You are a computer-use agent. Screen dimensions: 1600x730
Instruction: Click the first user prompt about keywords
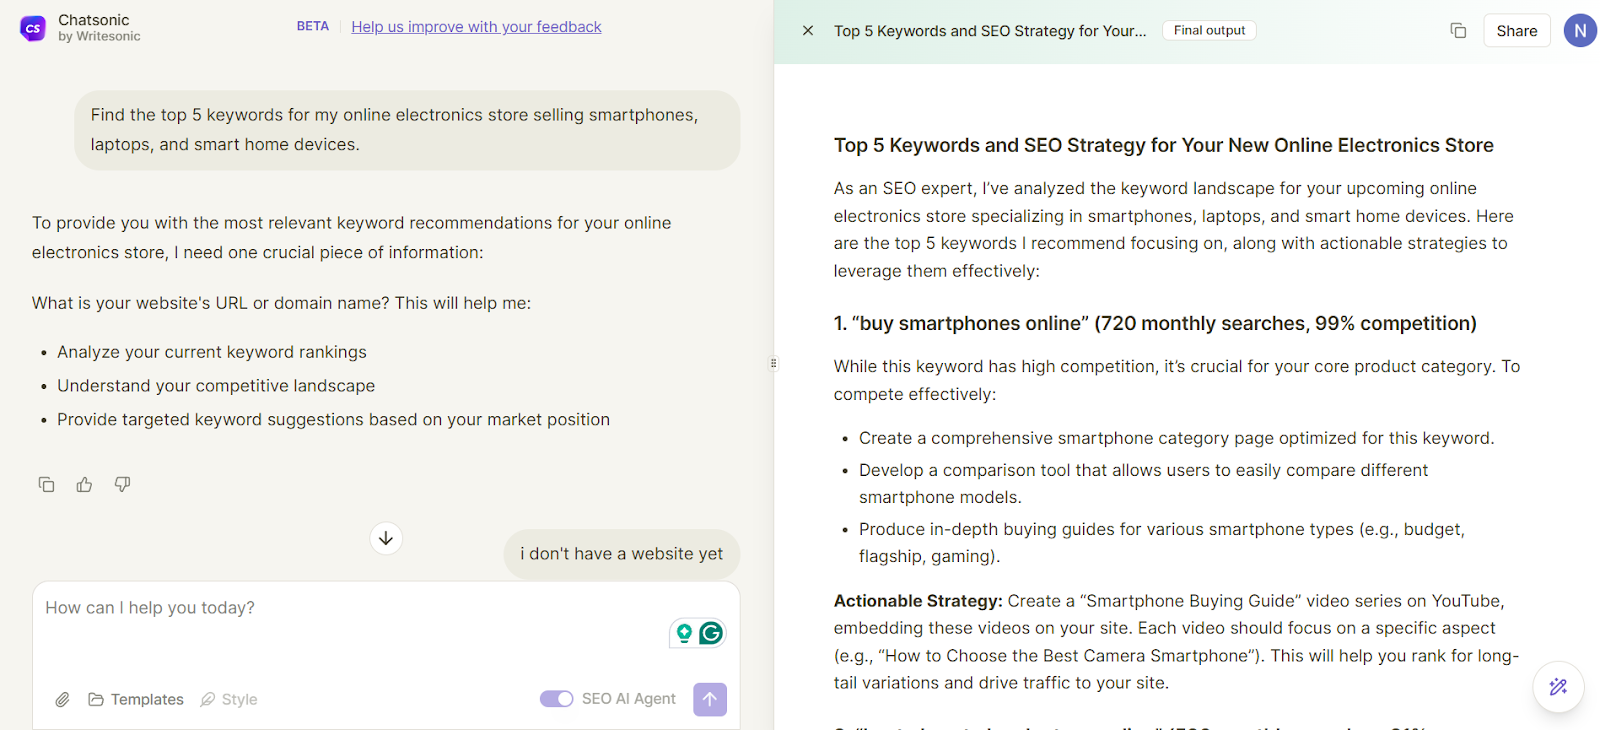[x=407, y=130]
